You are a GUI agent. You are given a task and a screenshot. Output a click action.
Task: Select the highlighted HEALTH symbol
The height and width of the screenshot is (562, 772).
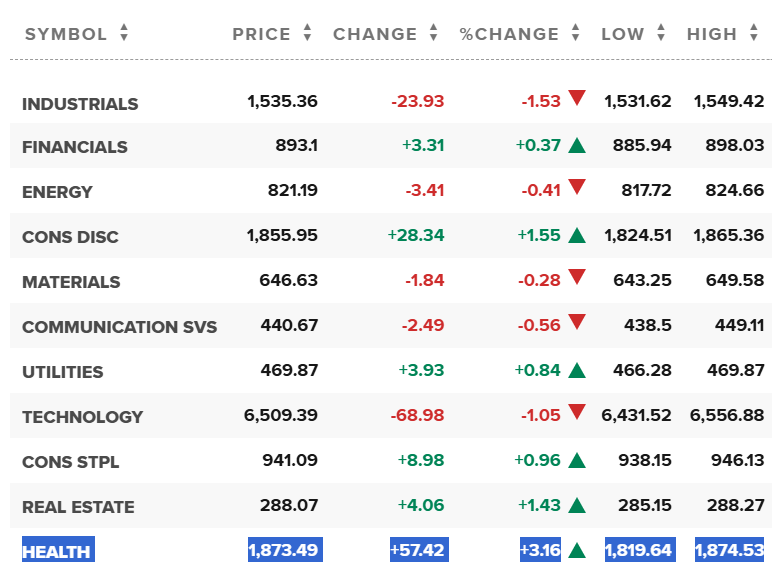click(58, 551)
